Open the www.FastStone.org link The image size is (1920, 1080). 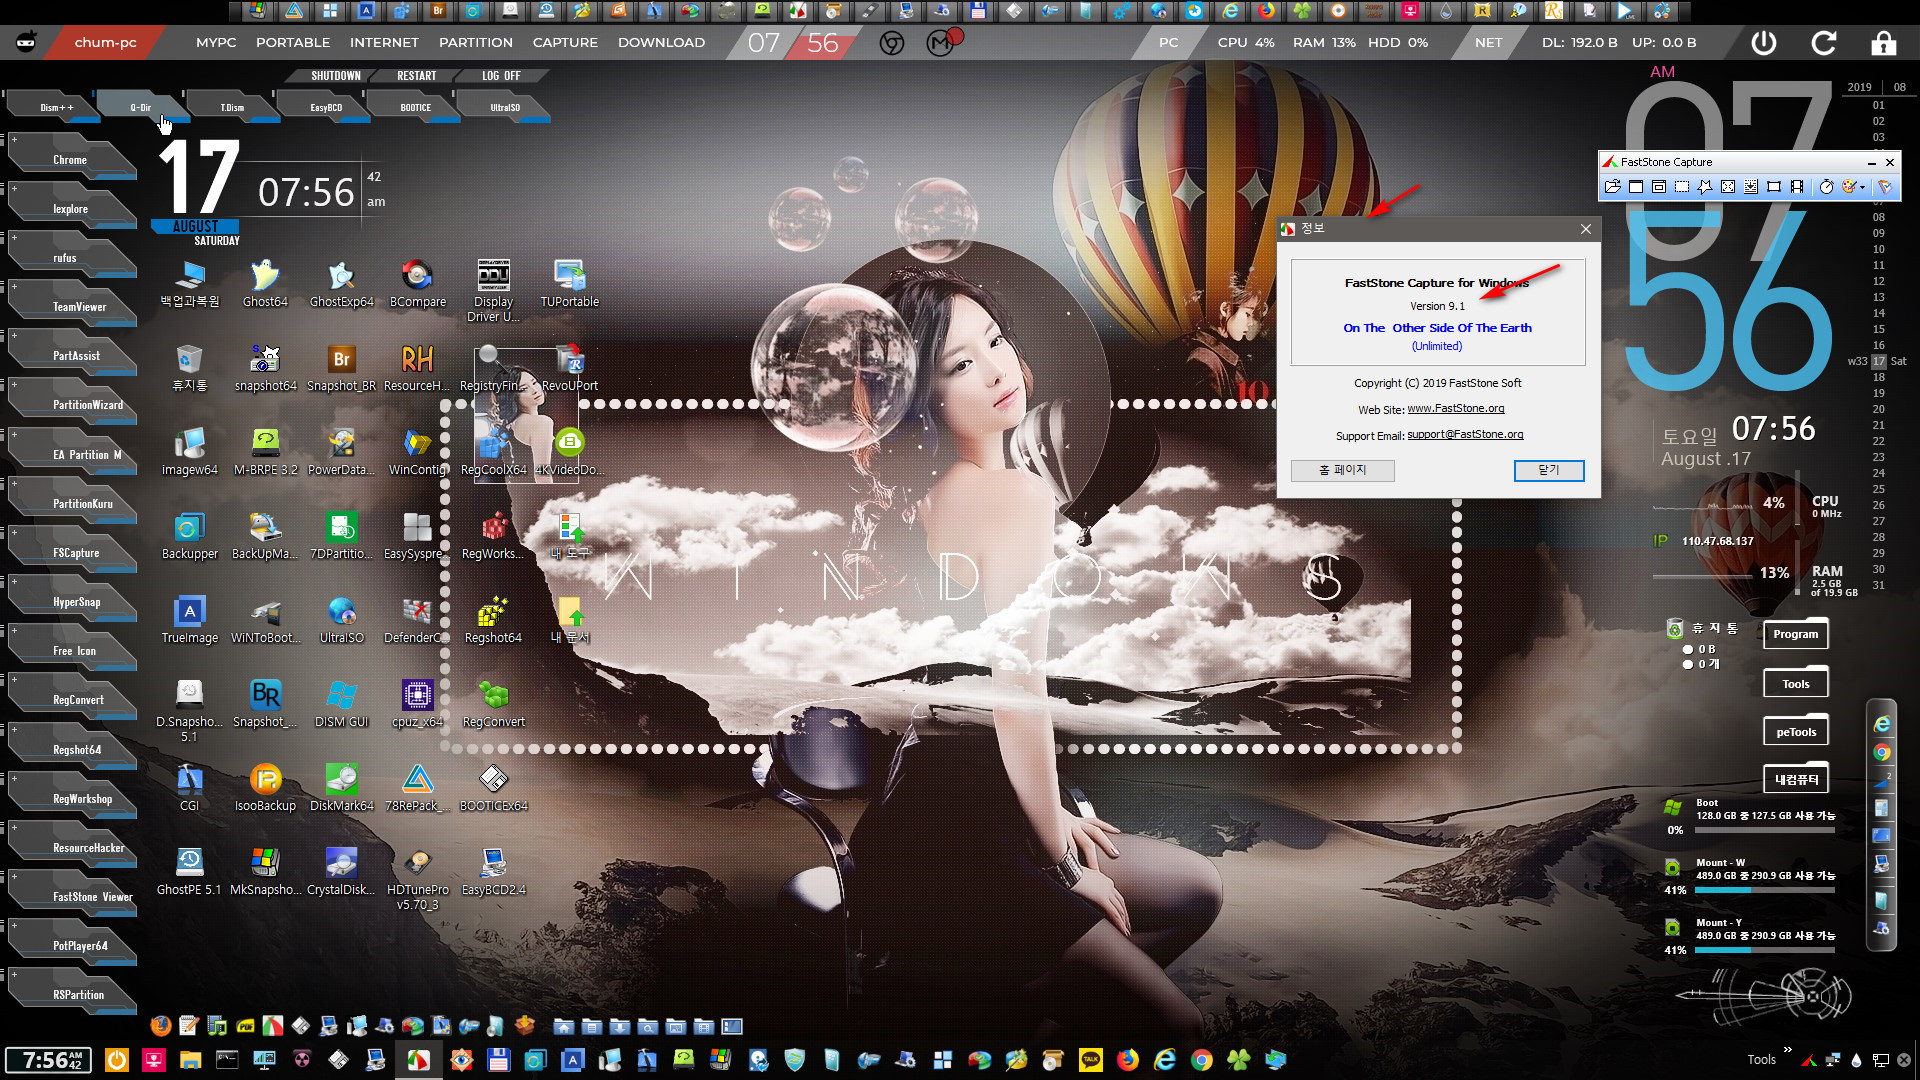coord(1456,408)
